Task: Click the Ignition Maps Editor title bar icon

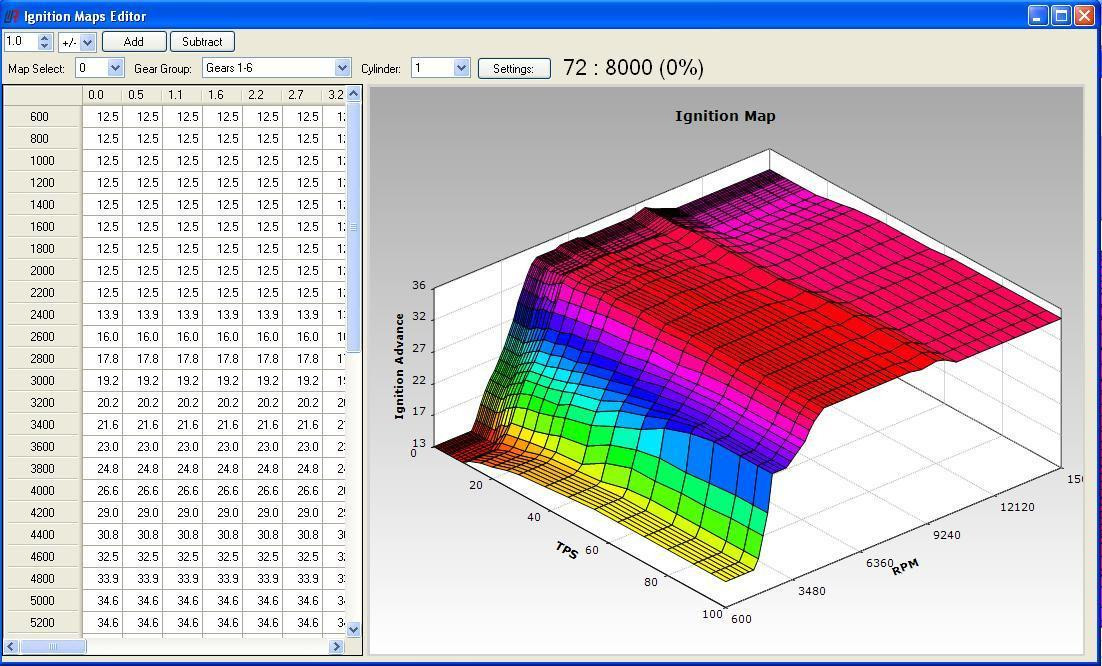Action: click(x=10, y=16)
